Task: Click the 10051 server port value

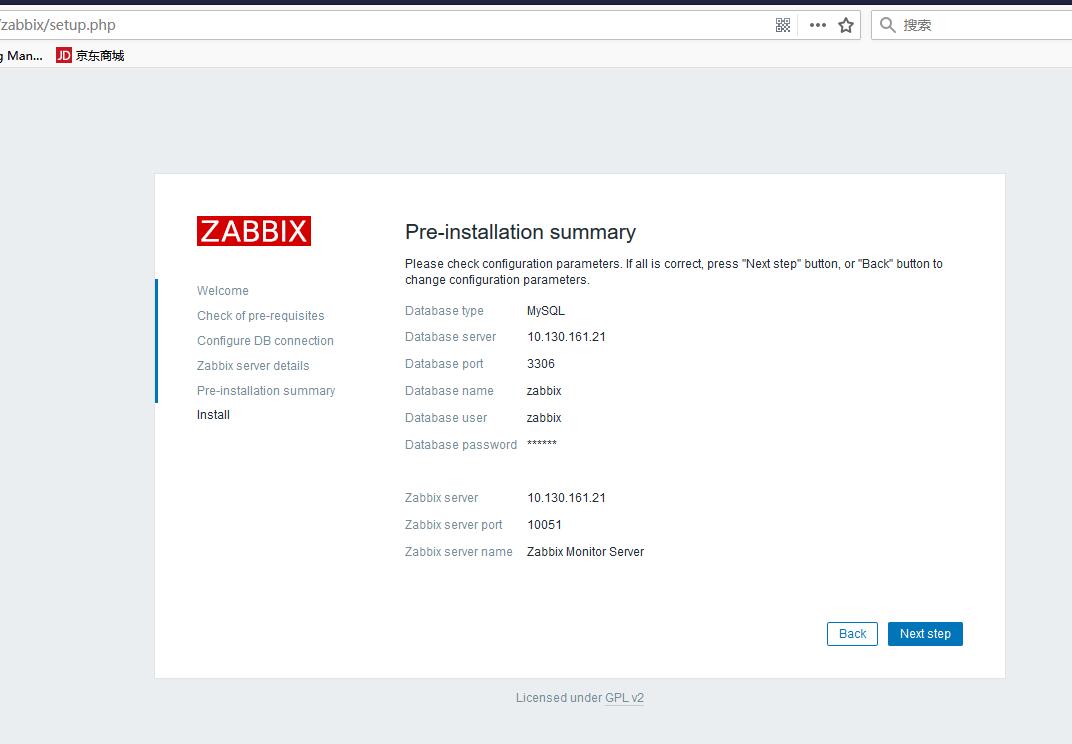Action: click(544, 524)
